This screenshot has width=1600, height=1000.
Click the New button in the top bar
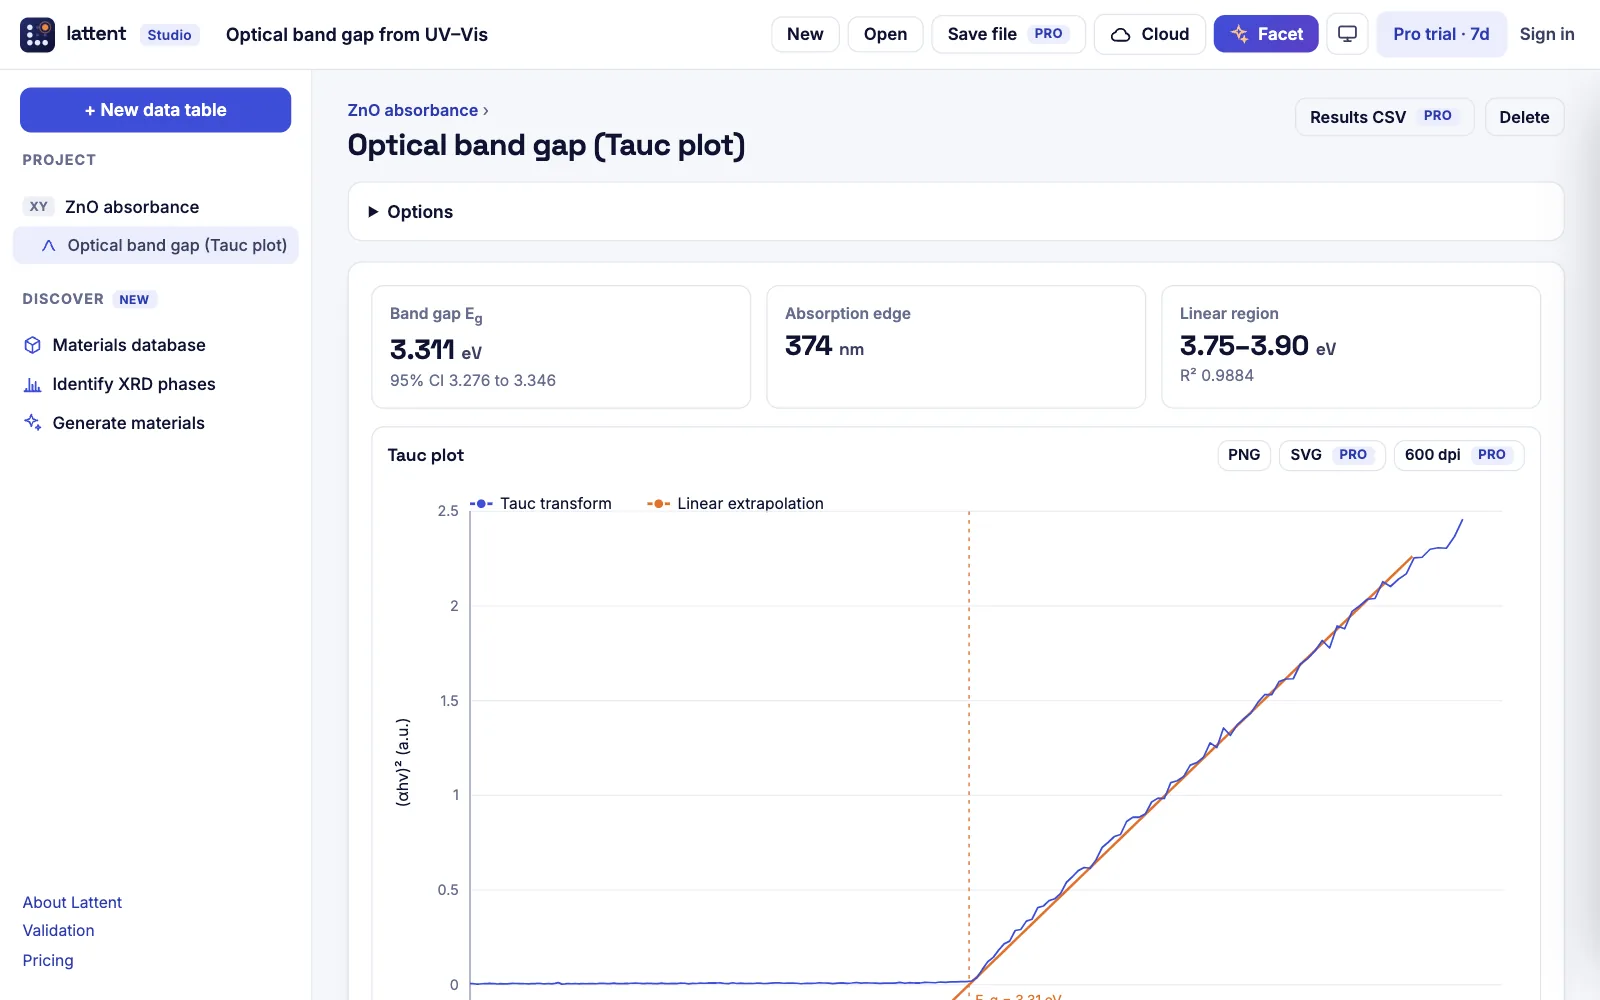(805, 34)
